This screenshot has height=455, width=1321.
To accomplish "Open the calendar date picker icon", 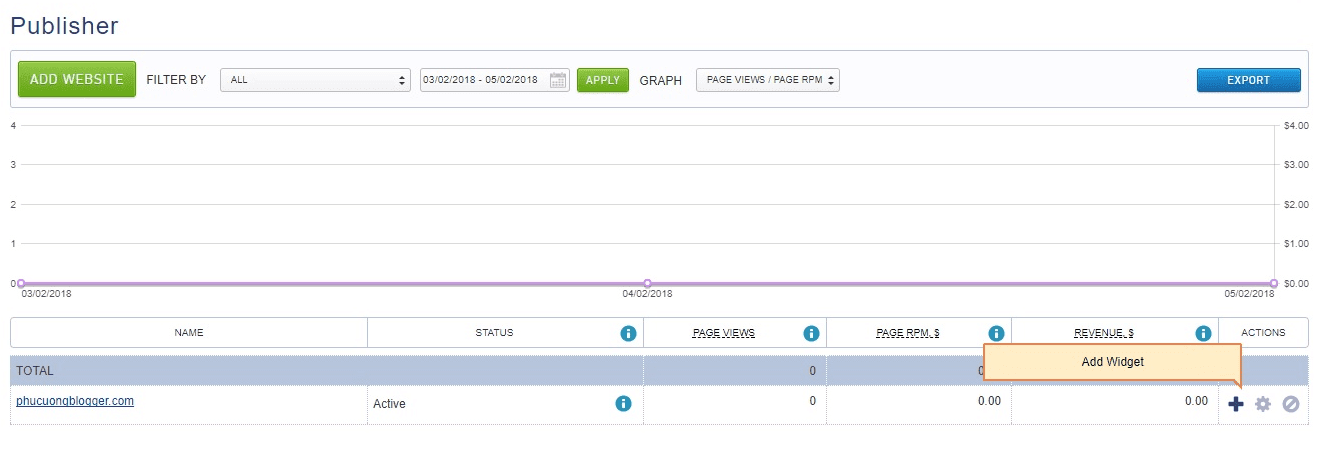I will 558,80.
